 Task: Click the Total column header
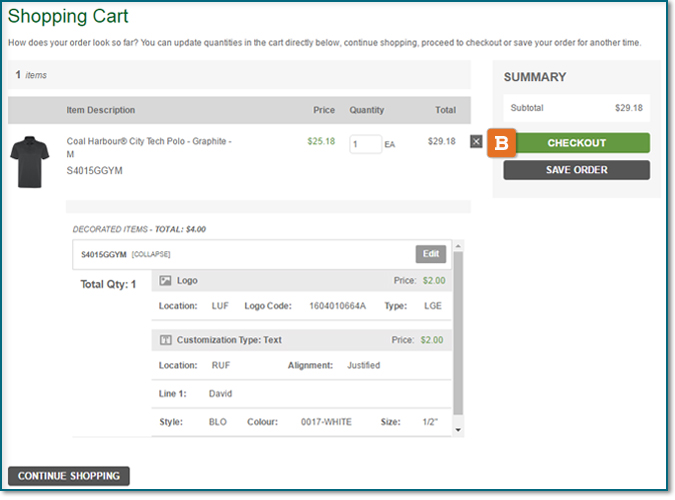[444, 110]
